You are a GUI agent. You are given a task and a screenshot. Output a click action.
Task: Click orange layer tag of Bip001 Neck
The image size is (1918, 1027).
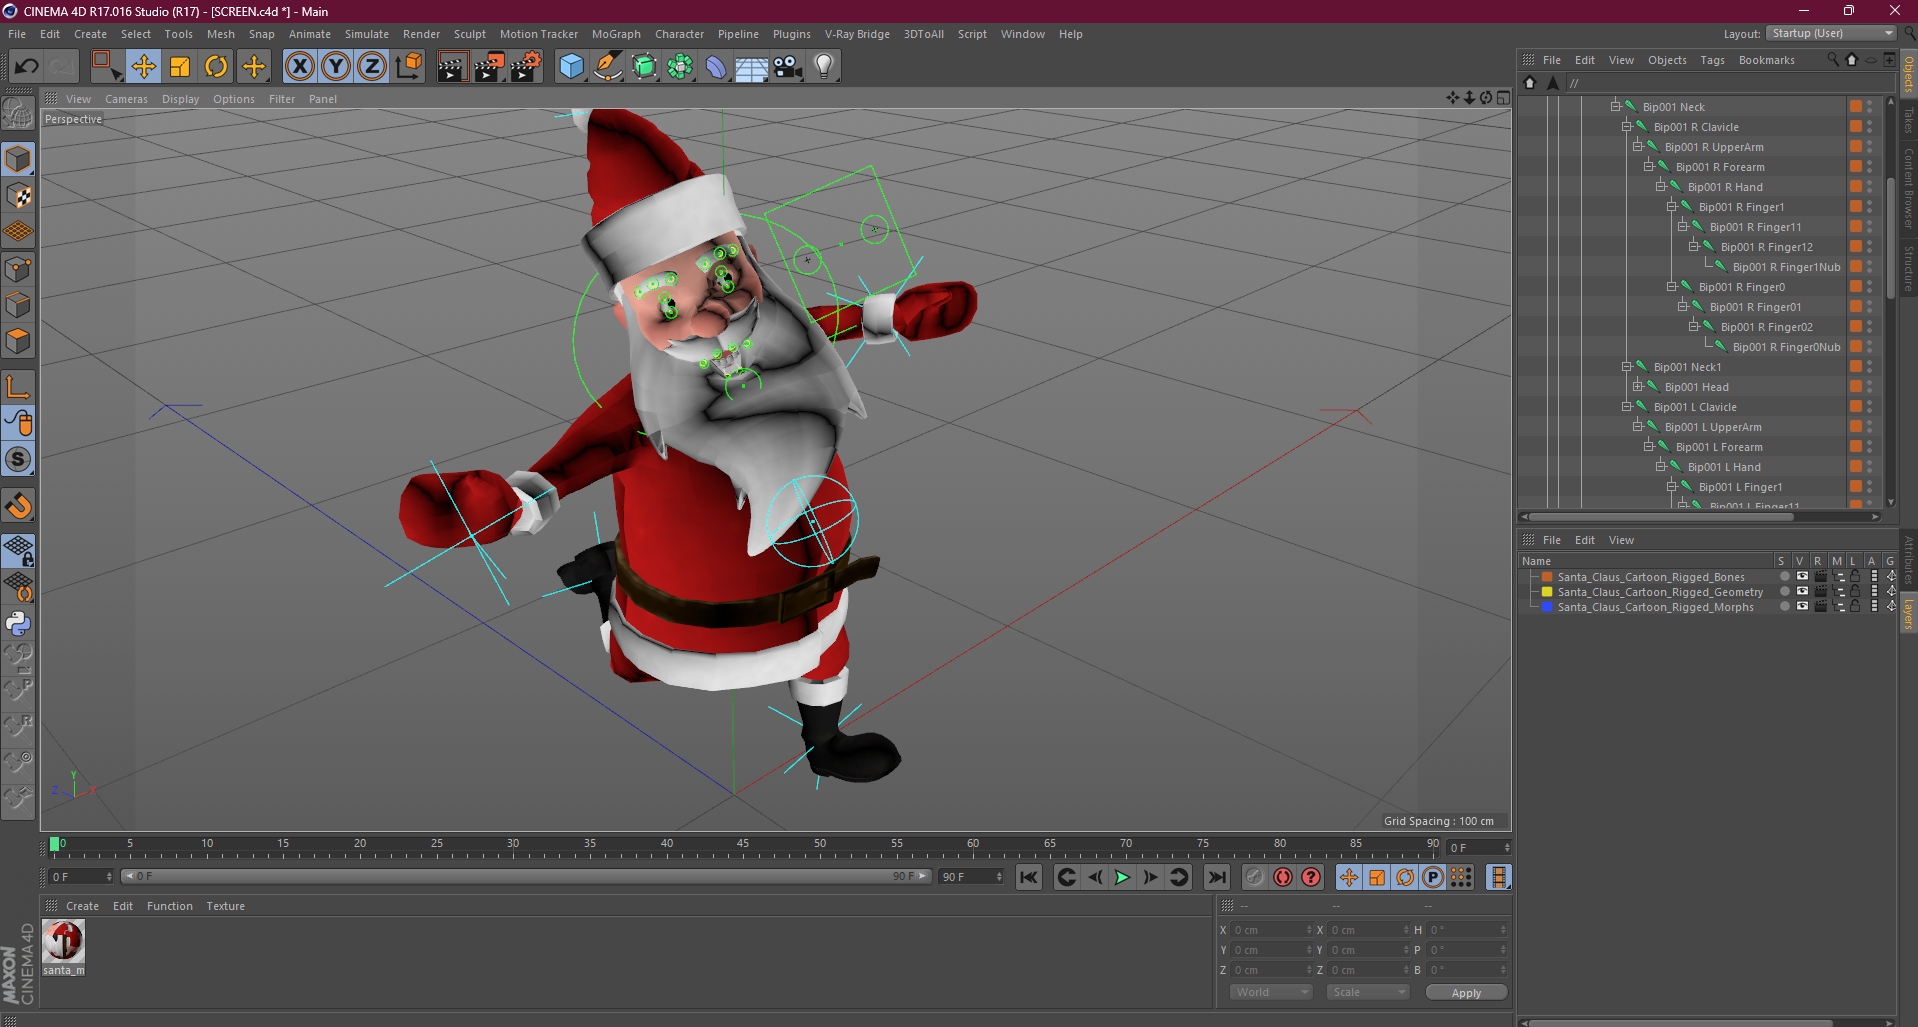[1855, 107]
